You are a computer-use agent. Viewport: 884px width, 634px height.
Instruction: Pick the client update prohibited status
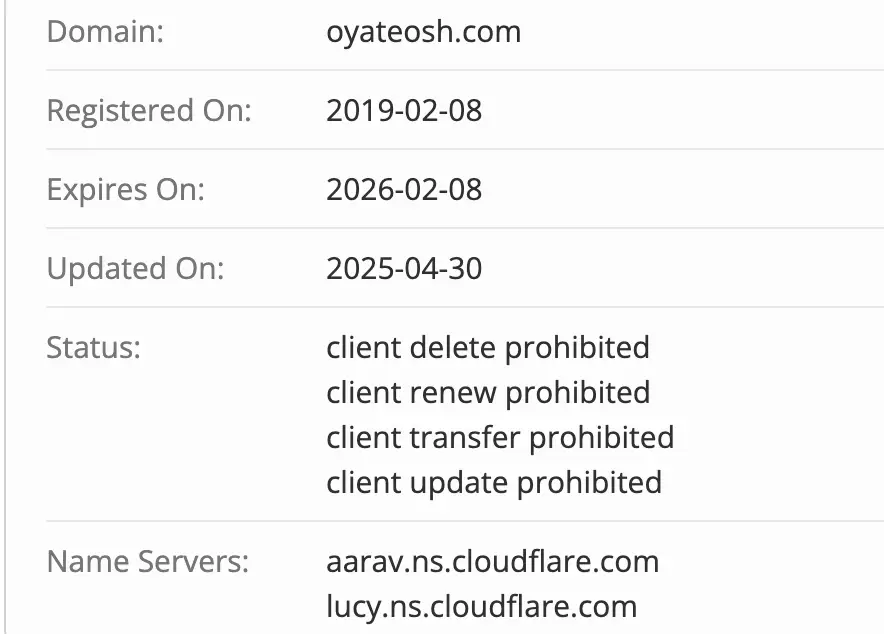(x=493, y=482)
